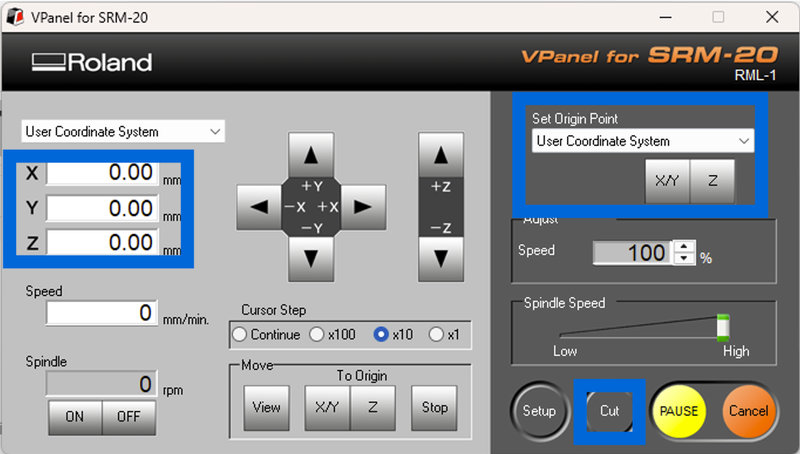Move to the Z origin
This screenshot has height=454, width=800.
(x=372, y=408)
